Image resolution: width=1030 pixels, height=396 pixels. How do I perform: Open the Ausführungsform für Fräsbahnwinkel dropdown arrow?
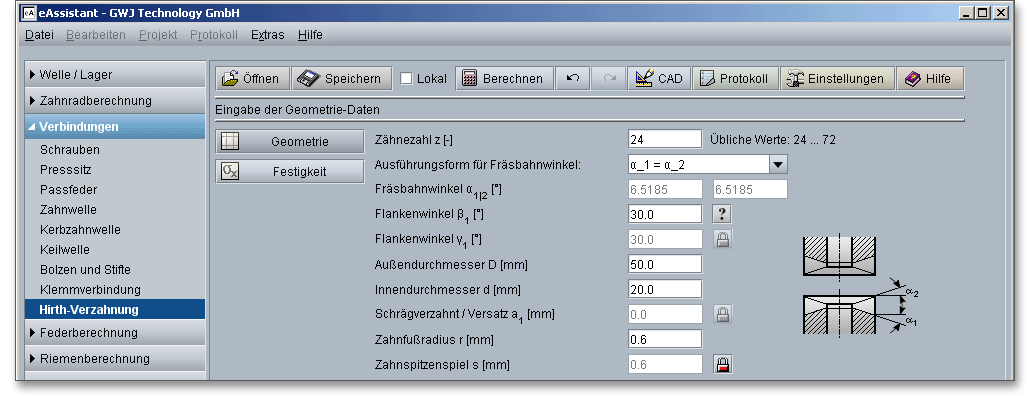[x=778, y=164]
